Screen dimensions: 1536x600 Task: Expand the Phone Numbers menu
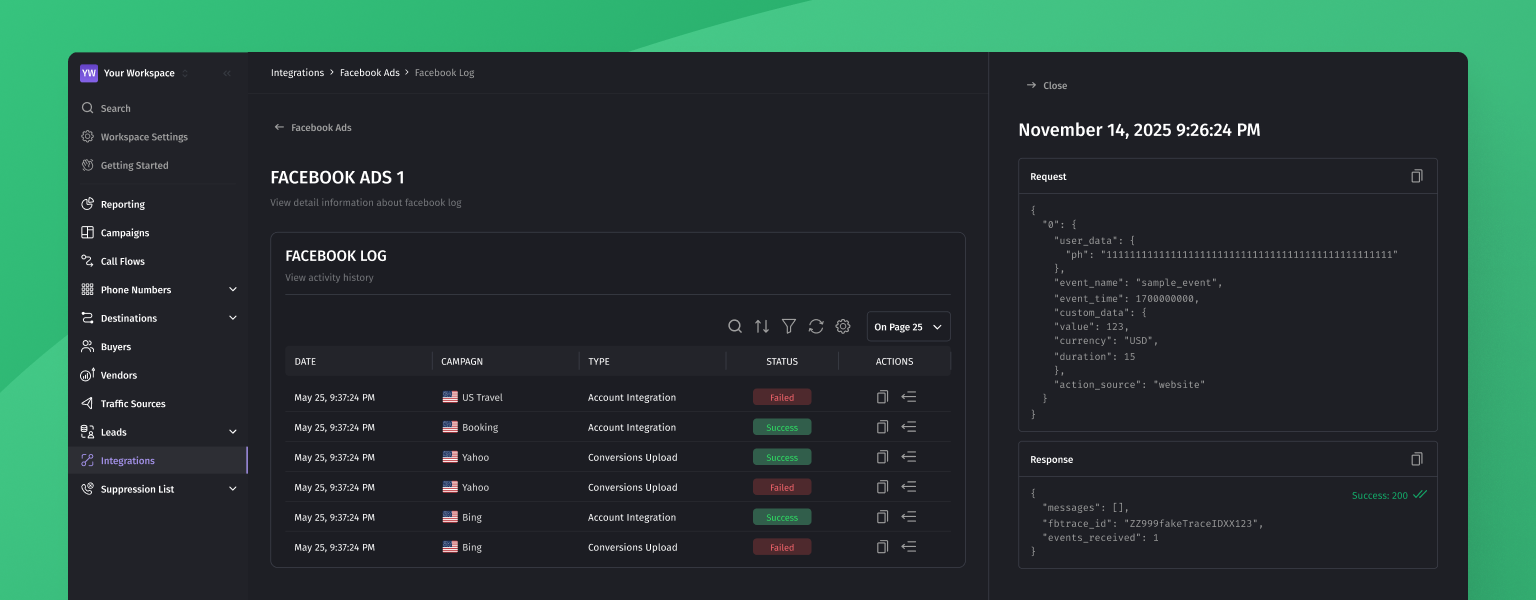click(233, 290)
